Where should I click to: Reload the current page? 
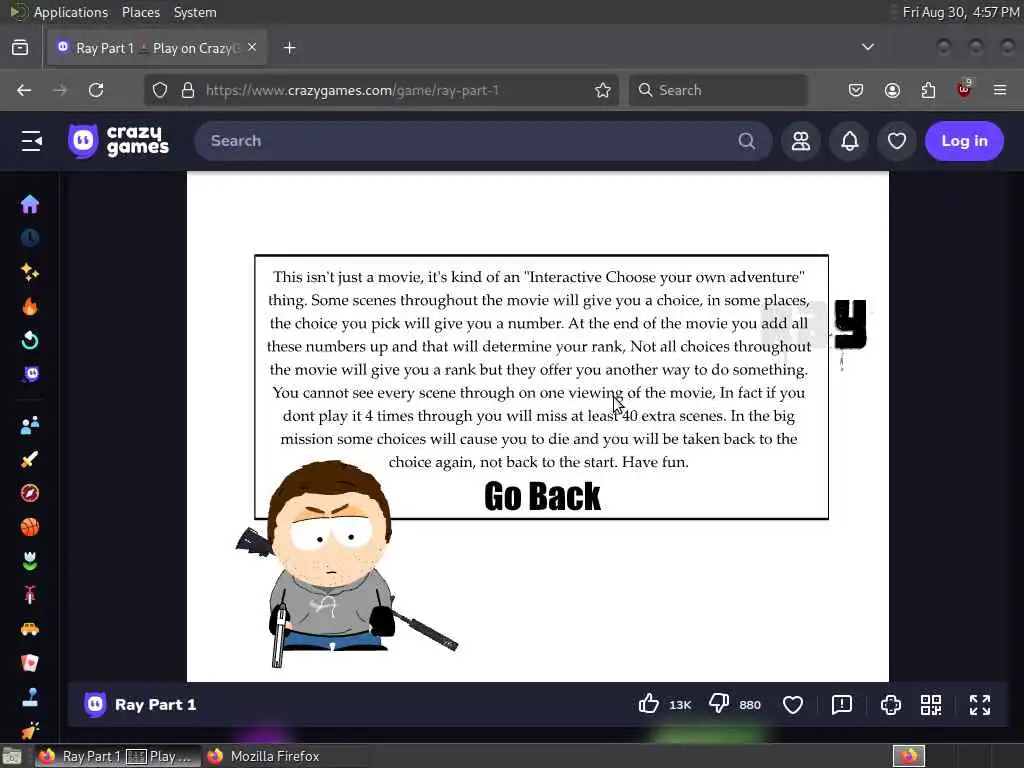[x=96, y=90]
